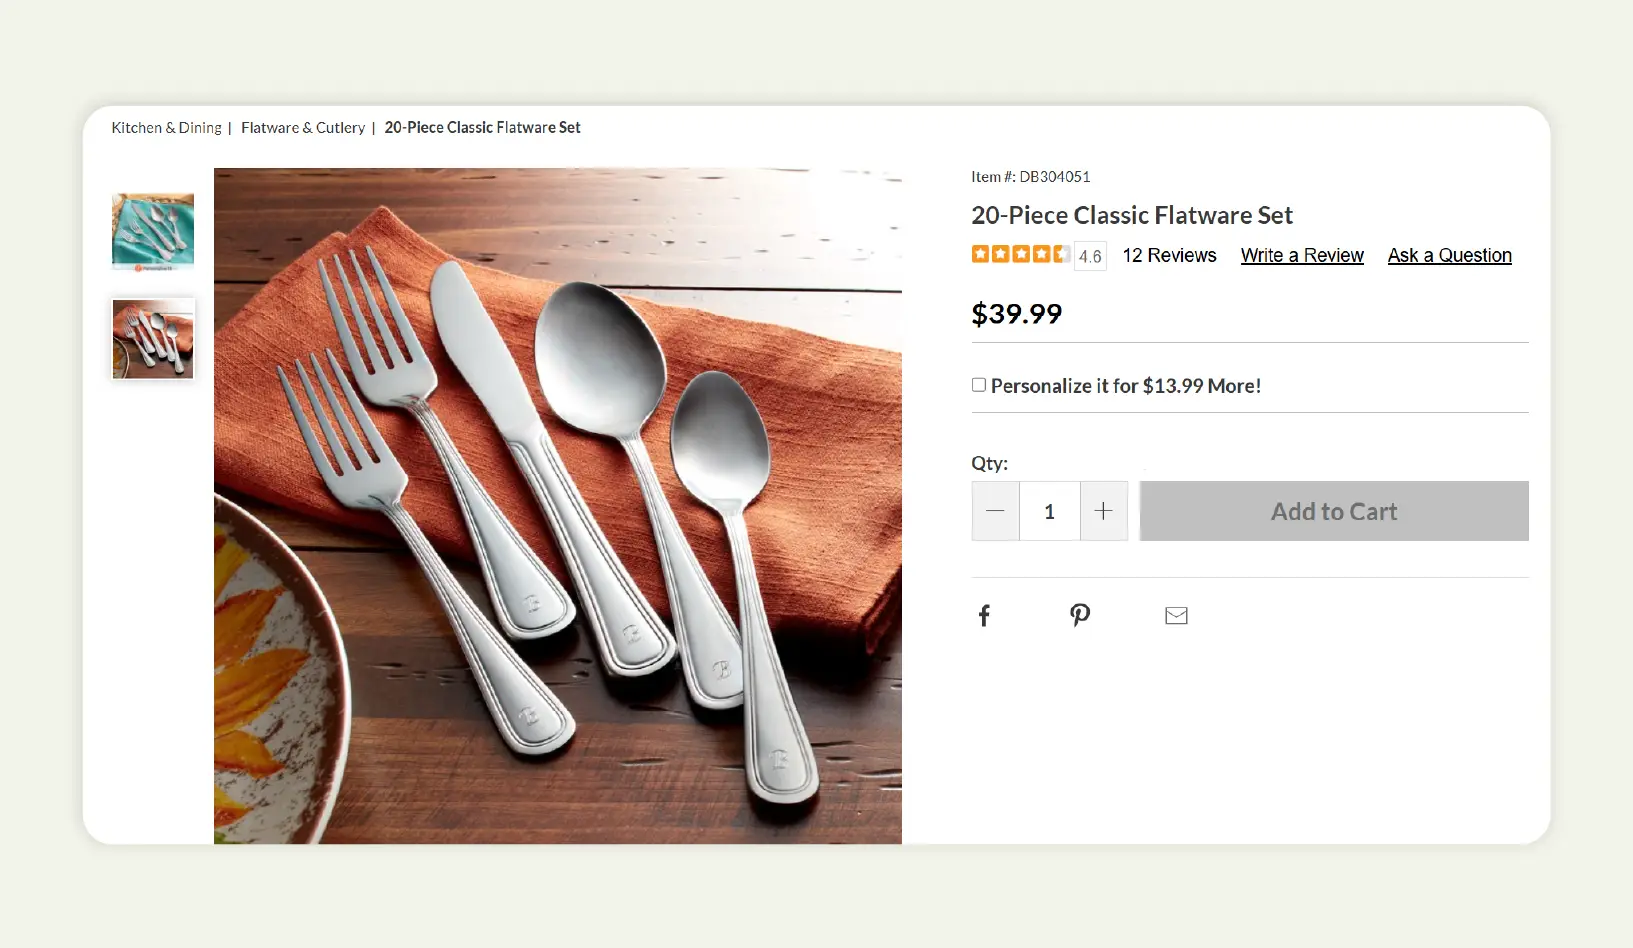Click the main product photo
The height and width of the screenshot is (948, 1633).
(x=557, y=505)
